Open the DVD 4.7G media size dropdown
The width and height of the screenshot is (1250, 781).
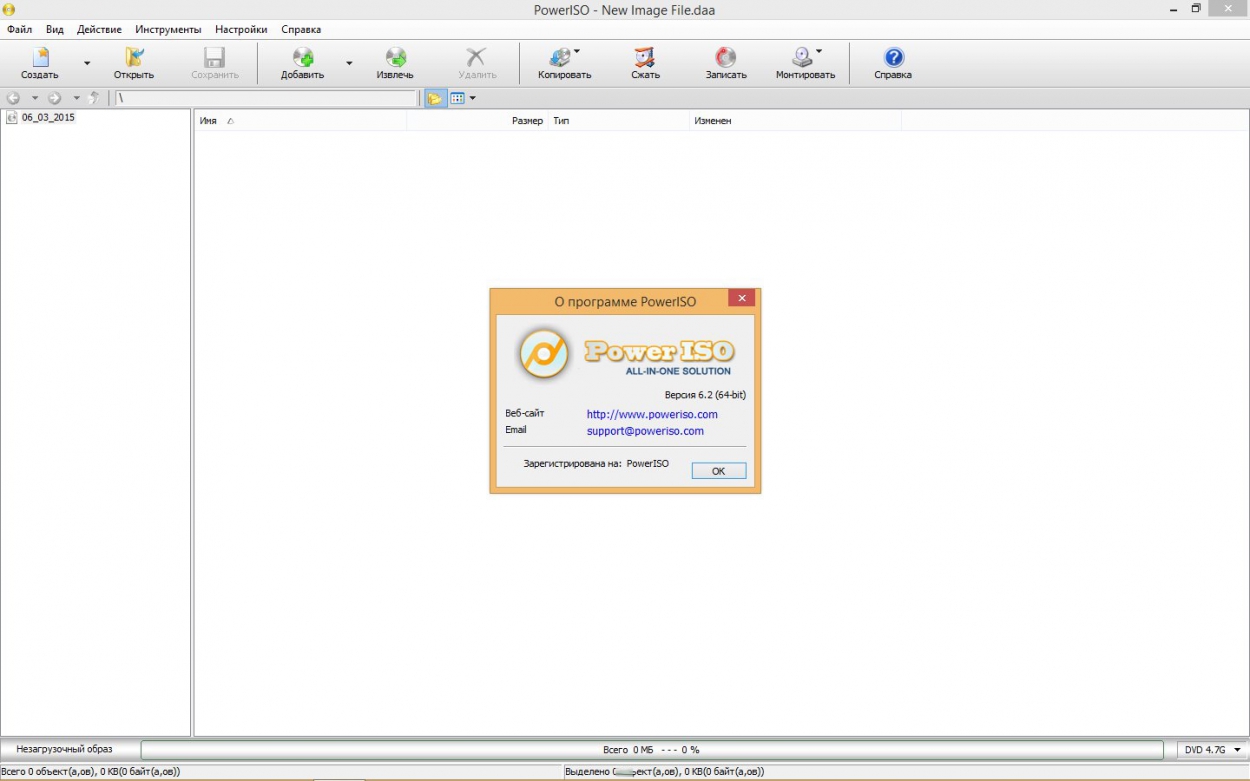[1212, 750]
